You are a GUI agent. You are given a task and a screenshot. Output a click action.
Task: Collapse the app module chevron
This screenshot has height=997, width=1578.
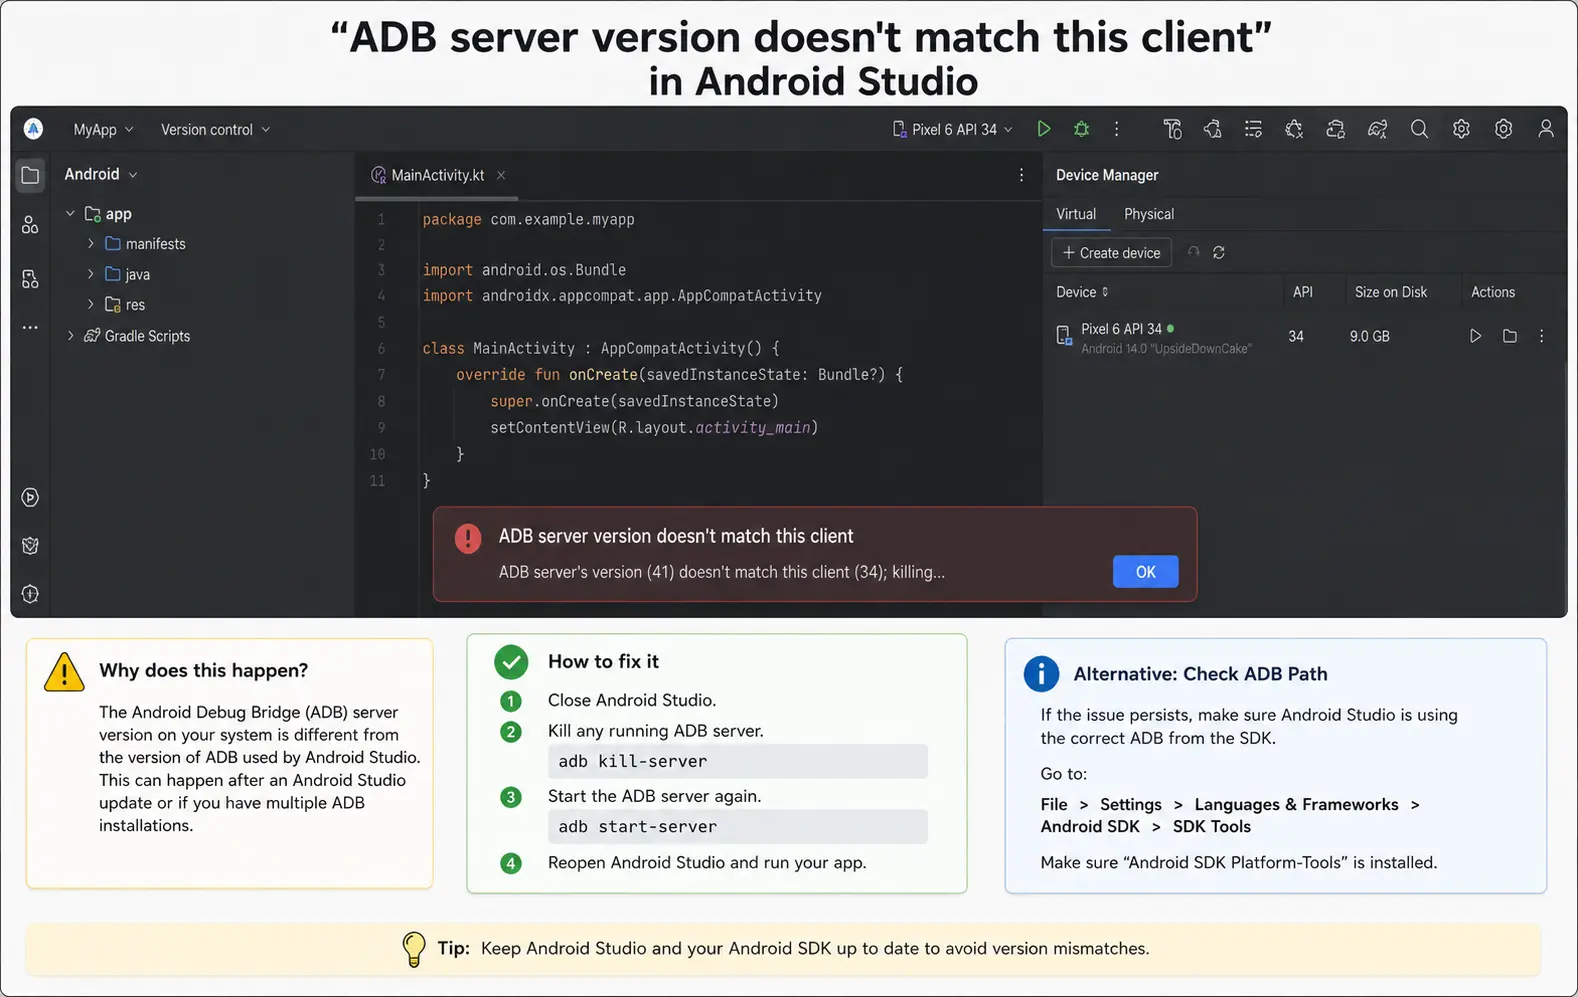pos(70,214)
